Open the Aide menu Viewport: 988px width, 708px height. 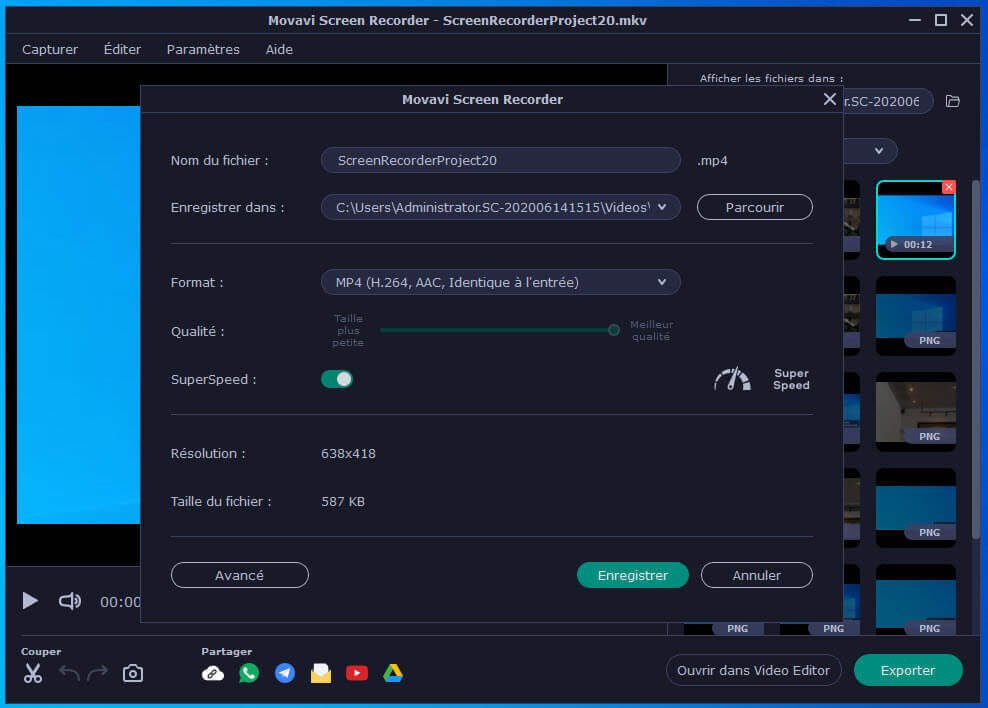tap(279, 49)
